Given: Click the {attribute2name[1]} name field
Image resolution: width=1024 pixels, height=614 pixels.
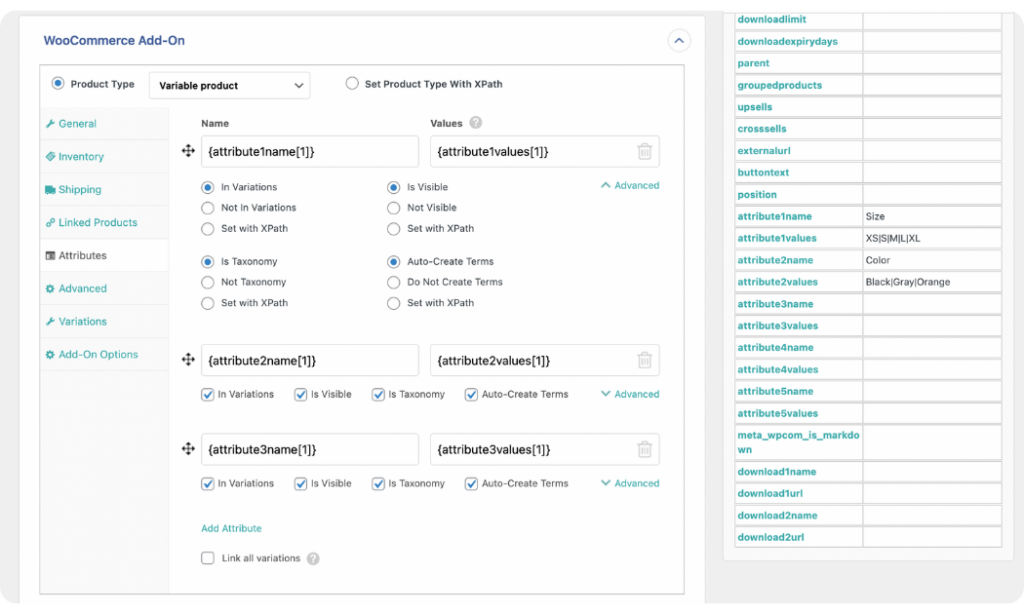Looking at the screenshot, I should pos(310,361).
